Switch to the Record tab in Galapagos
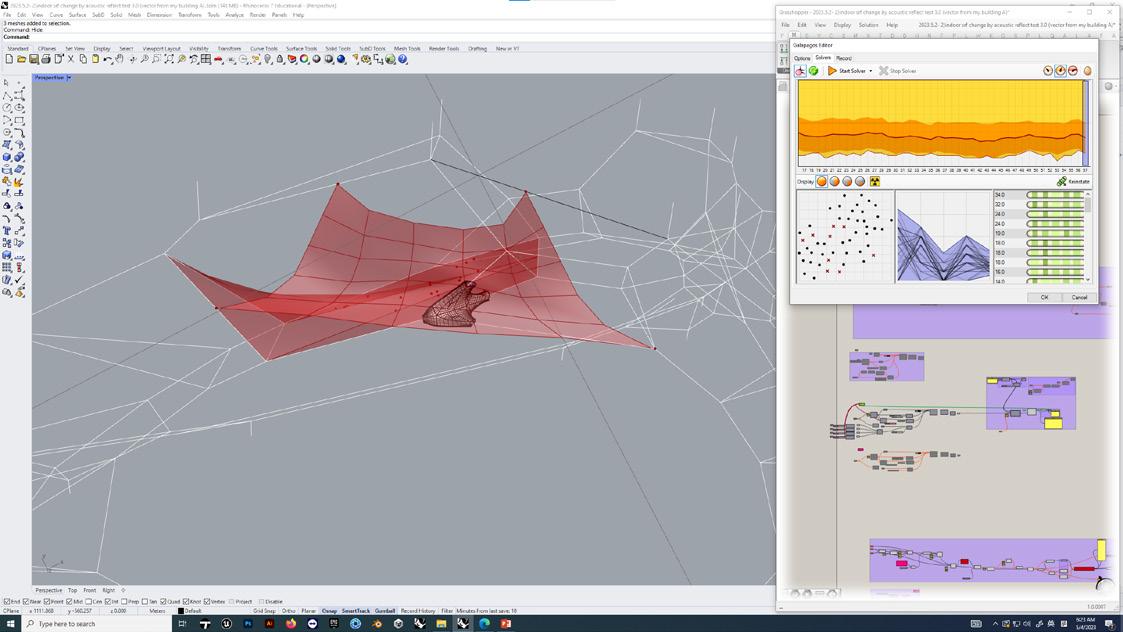This screenshot has height=632, width=1123. [844, 58]
